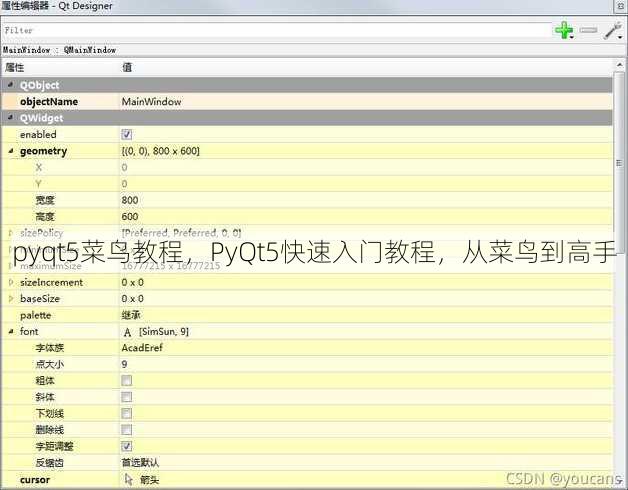Check the 删除线 (strikeout) checkbox
Image resolution: width=628 pixels, height=490 pixels.
(127, 430)
